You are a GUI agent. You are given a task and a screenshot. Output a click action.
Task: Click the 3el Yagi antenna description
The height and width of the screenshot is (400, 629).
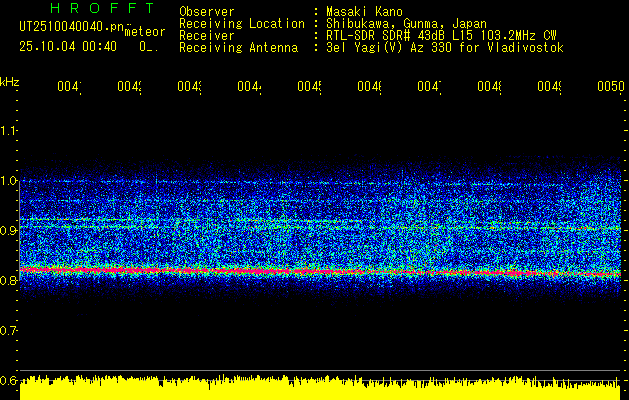pos(444,47)
